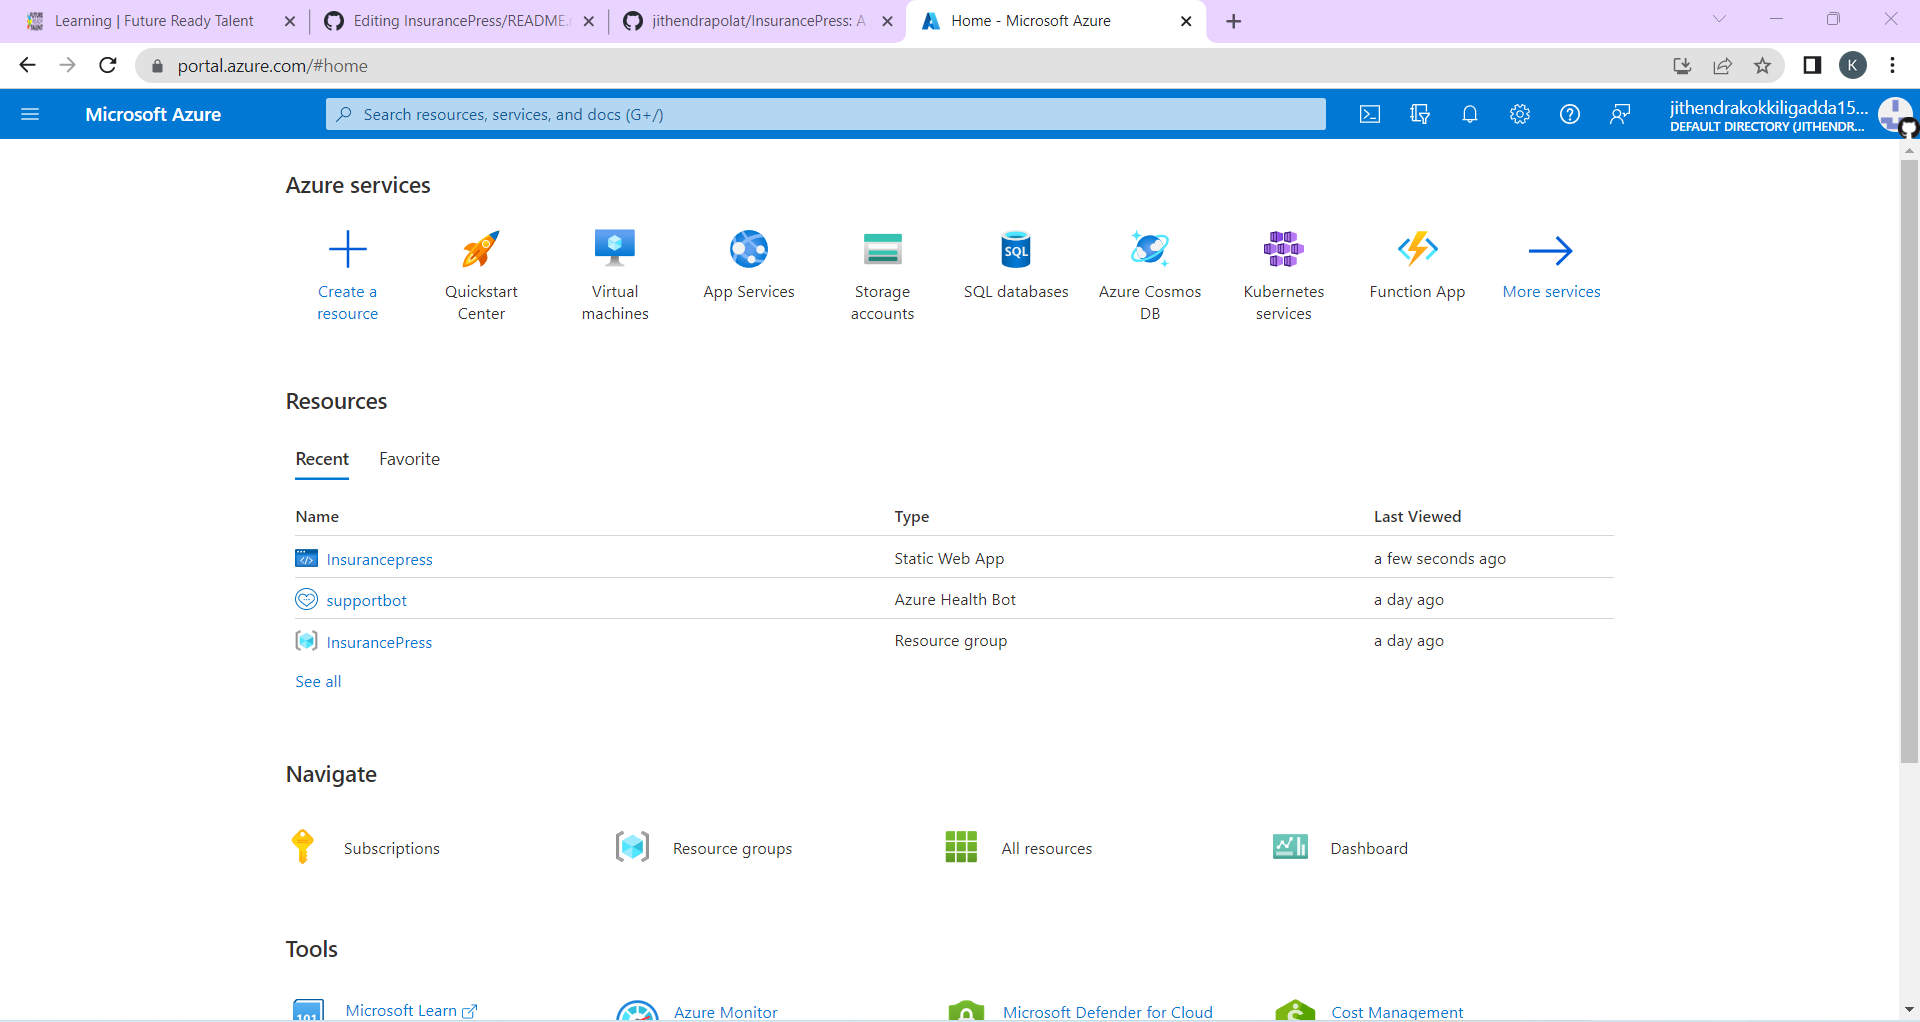Open Azure Monitor tools link
The height and width of the screenshot is (1022, 1920).
pos(725,1012)
